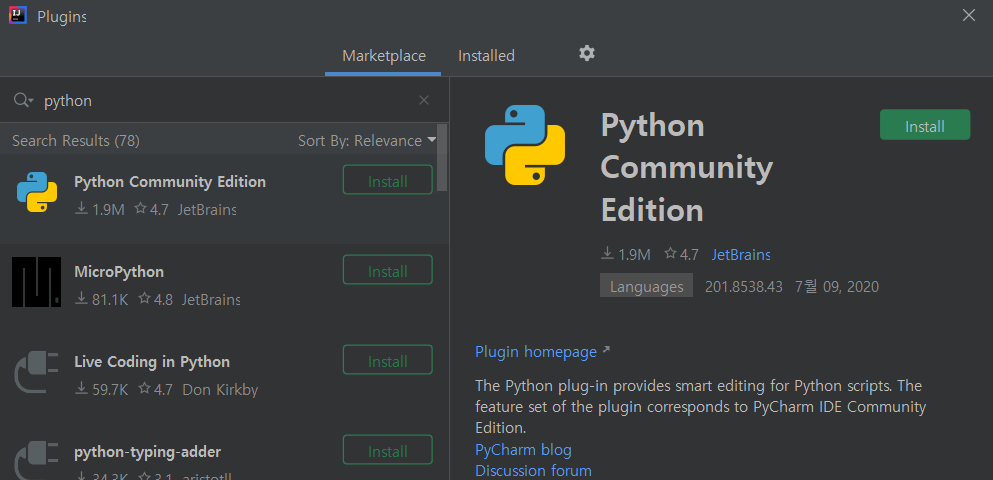
Task: Select the Python Community Edition result title
Action: tap(170, 182)
